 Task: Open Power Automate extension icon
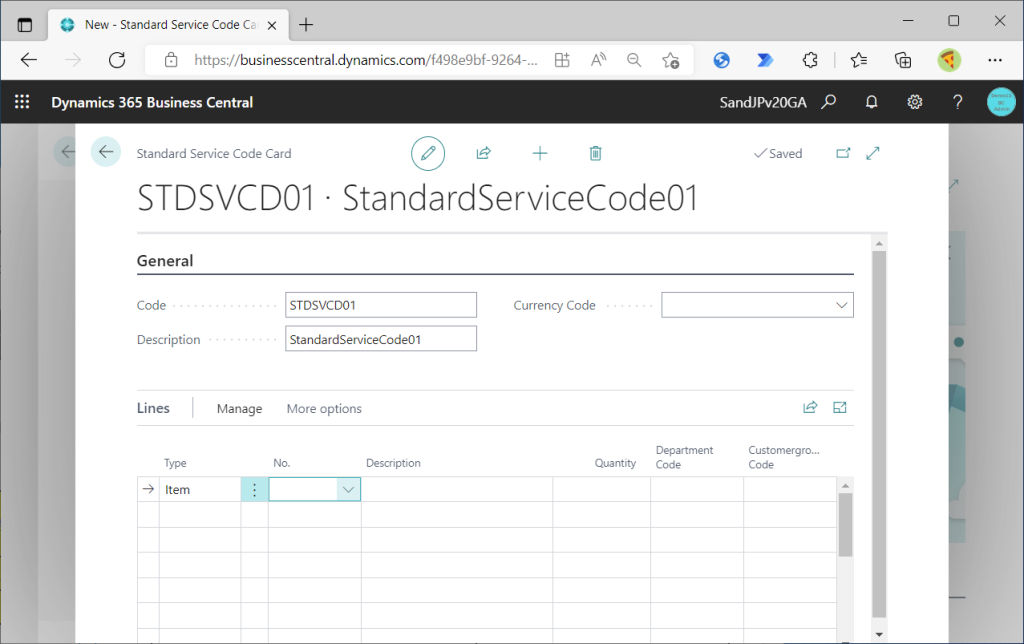[x=765, y=60]
